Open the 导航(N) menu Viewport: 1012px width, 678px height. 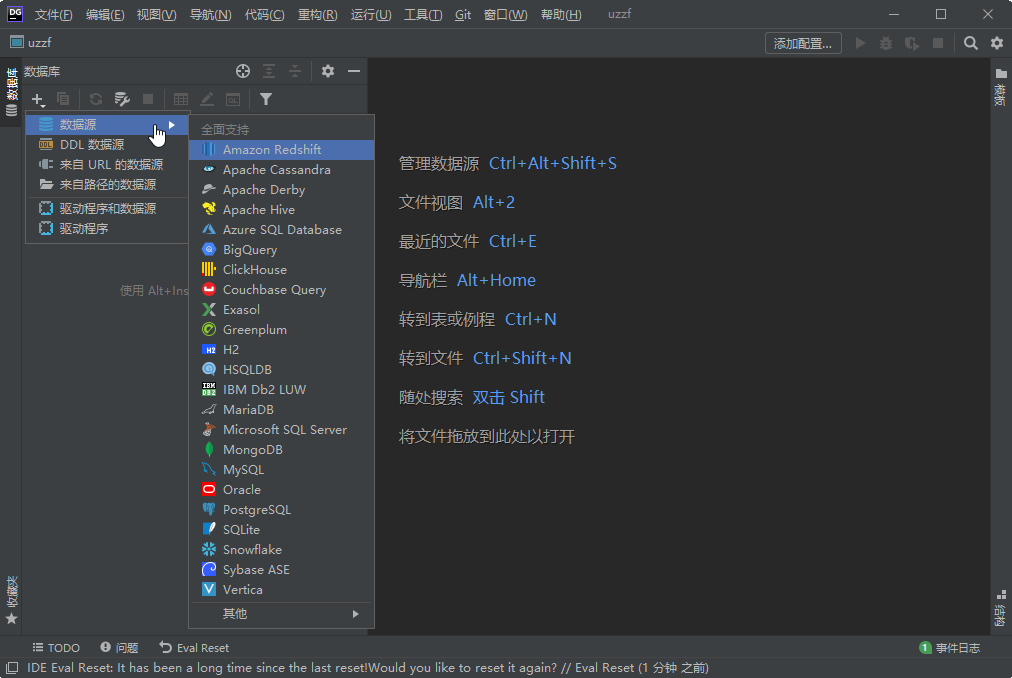tap(210, 14)
